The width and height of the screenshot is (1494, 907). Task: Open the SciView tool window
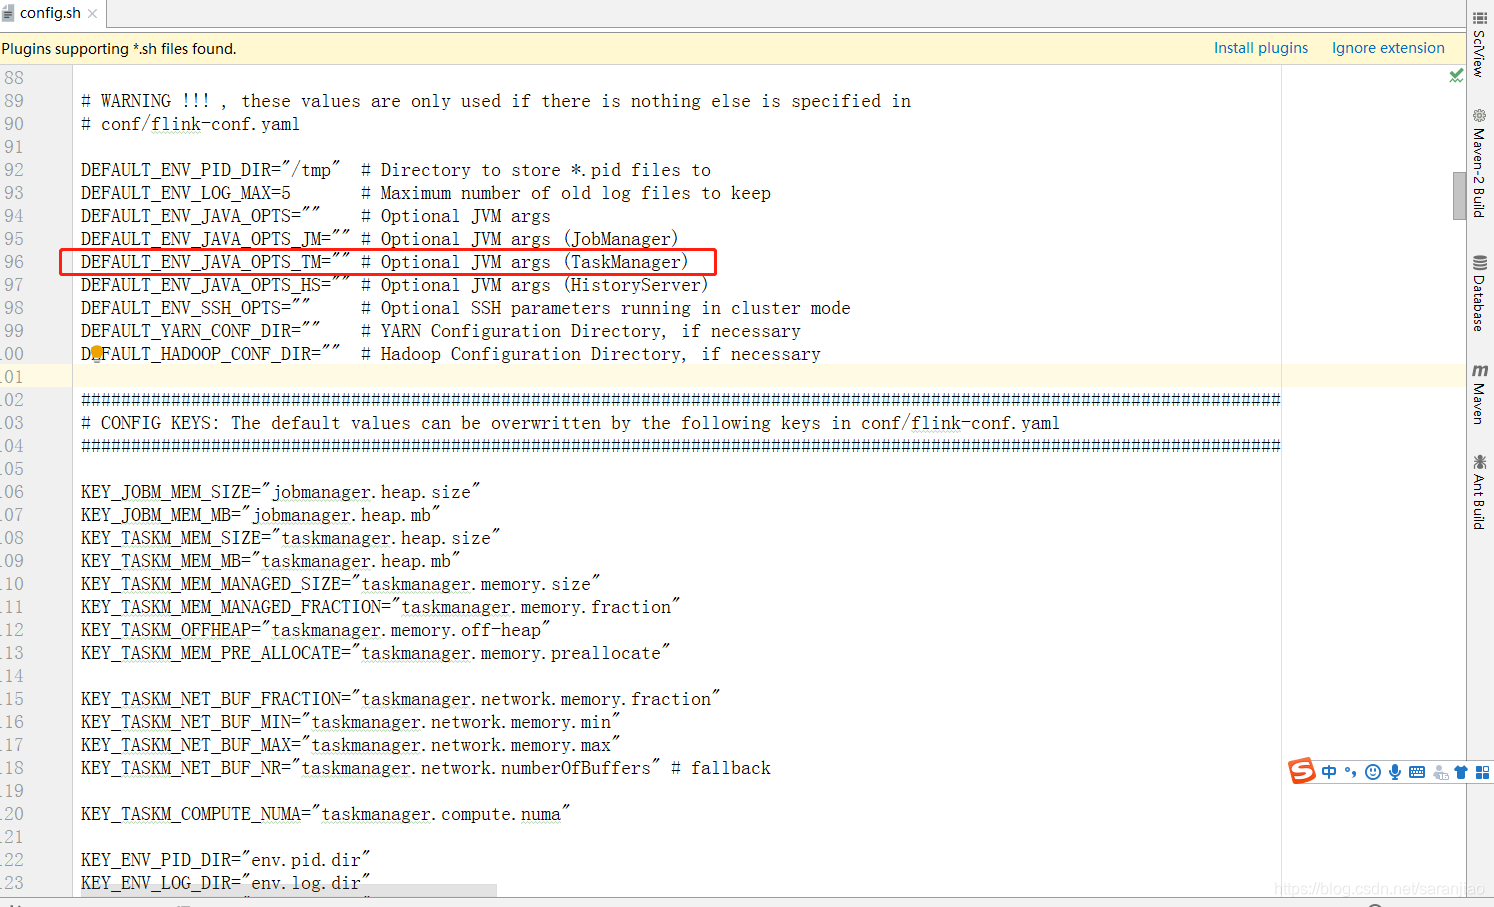[1480, 45]
